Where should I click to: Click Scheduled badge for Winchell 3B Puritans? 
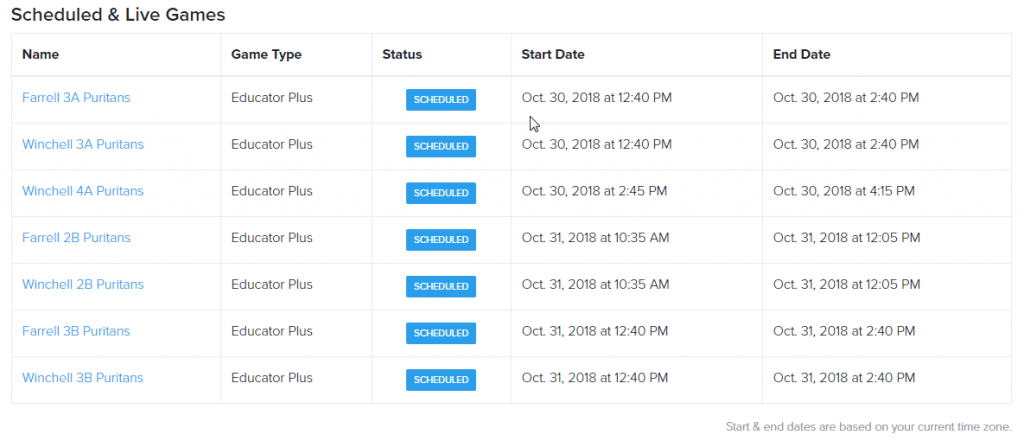(x=441, y=380)
